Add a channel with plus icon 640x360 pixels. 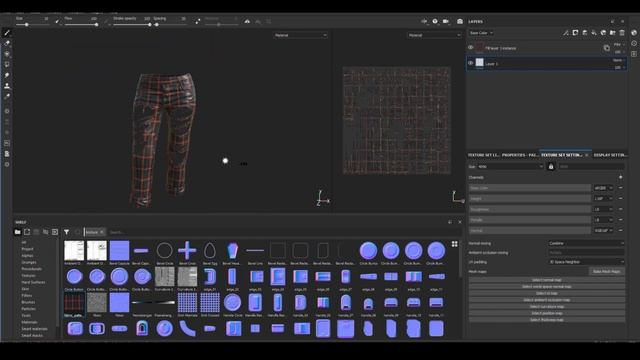pyautogui.click(x=620, y=178)
